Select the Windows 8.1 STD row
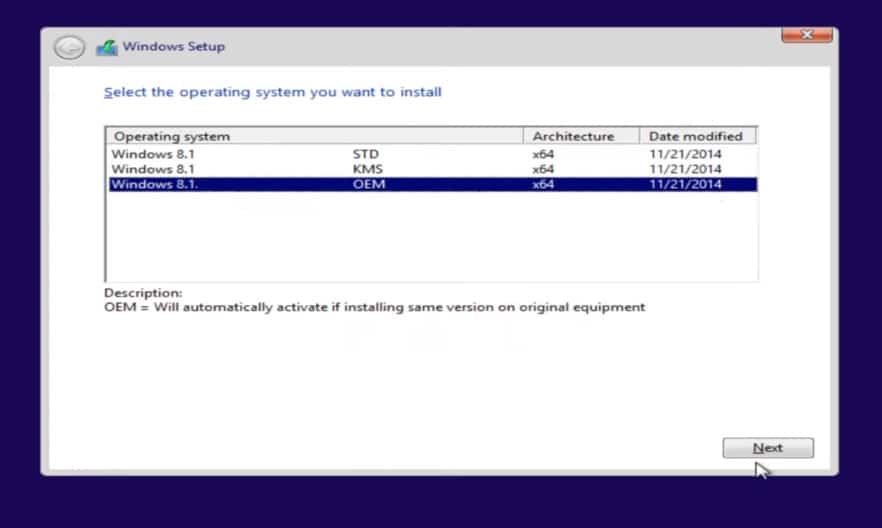The height and width of the screenshot is (528, 882). (x=432, y=154)
